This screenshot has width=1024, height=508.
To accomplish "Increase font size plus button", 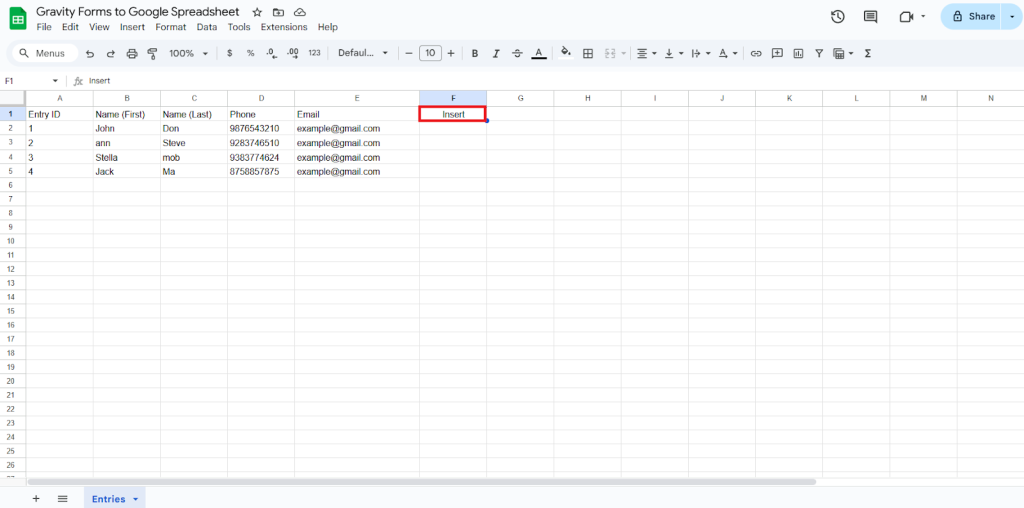I will point(451,54).
